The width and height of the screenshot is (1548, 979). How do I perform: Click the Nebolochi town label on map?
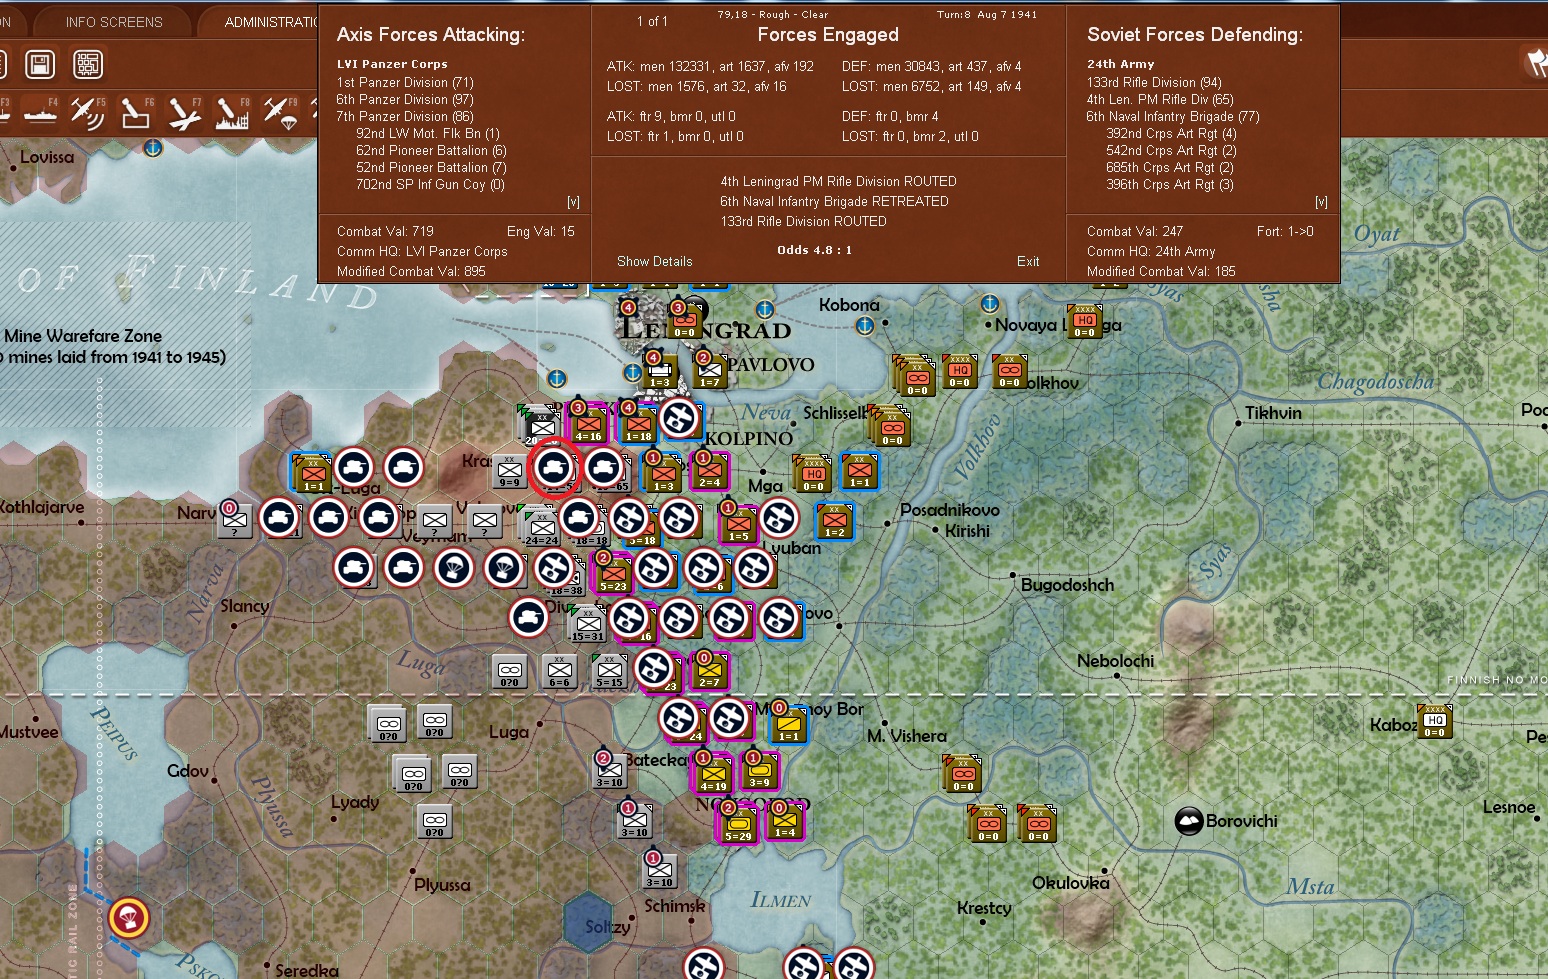pyautogui.click(x=1115, y=661)
